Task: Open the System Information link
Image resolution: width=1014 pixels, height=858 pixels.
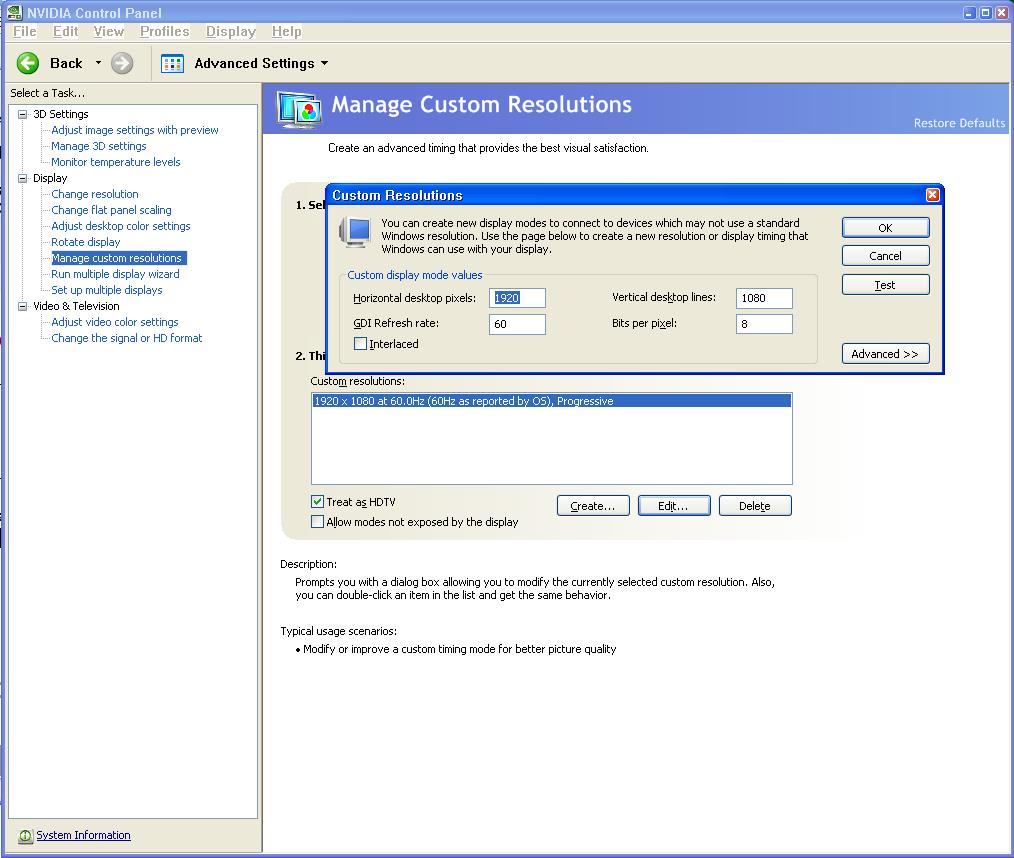Action: click(83, 835)
